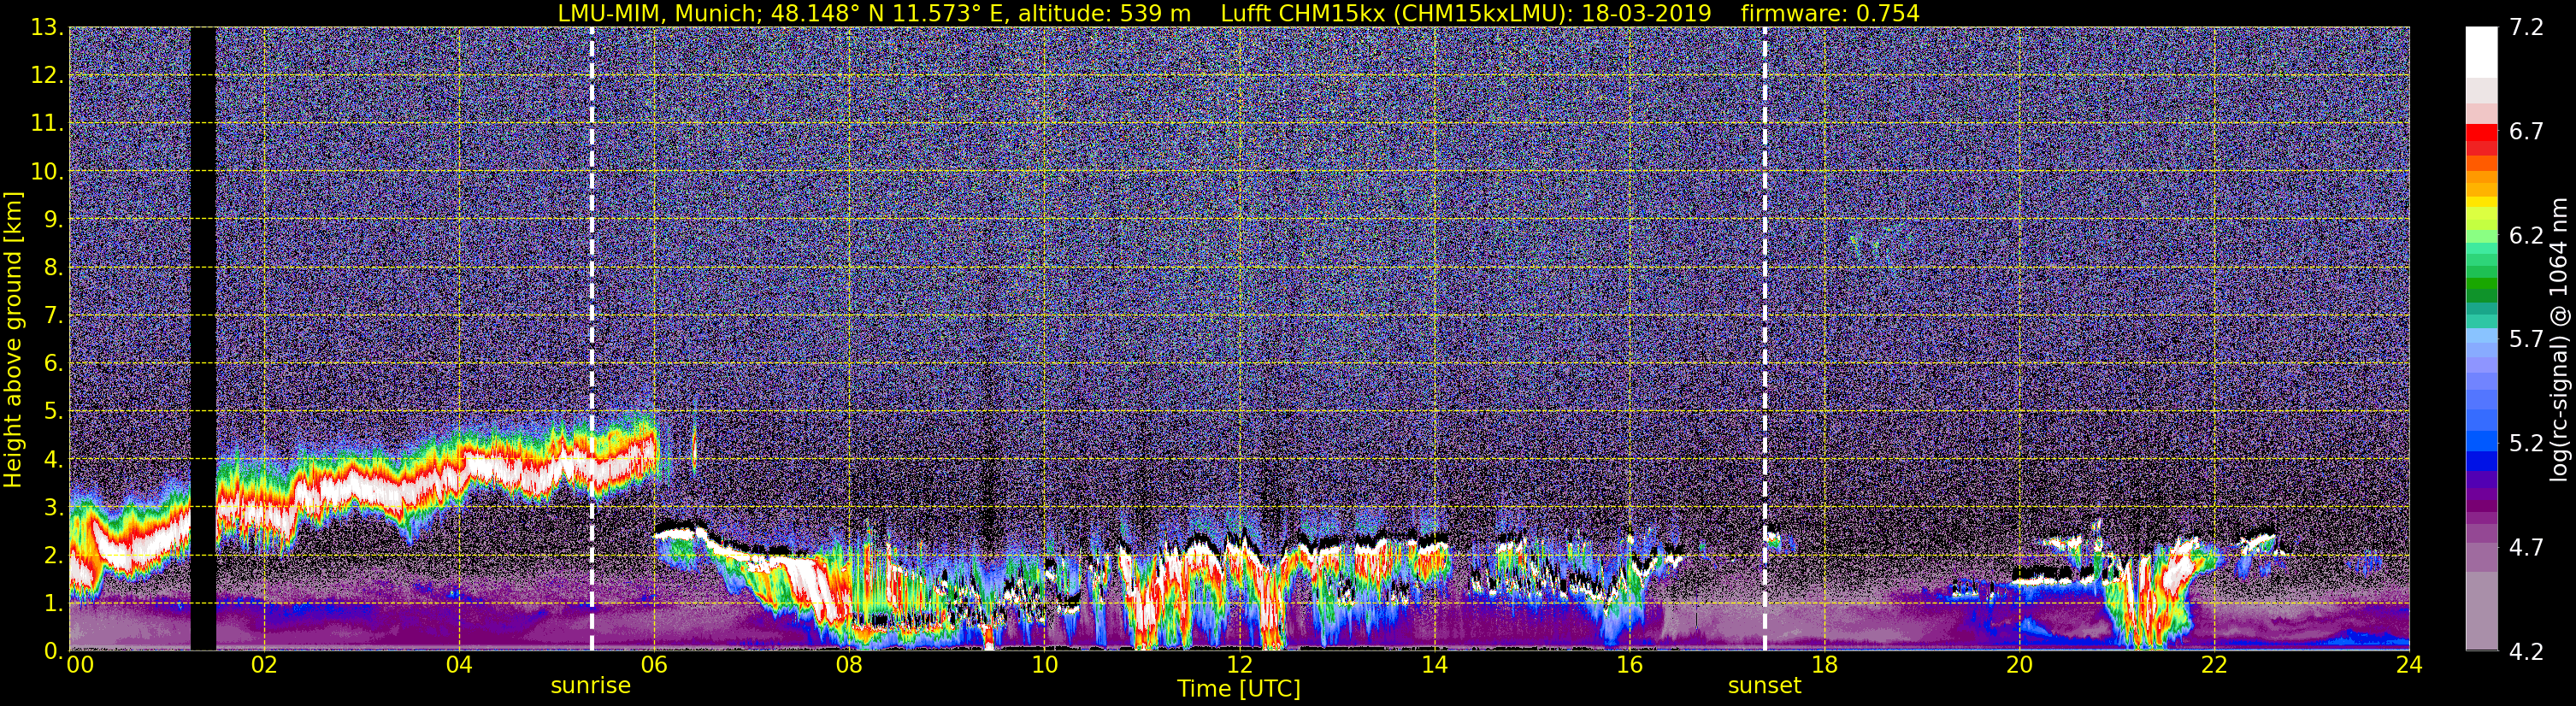This screenshot has width=2576, height=706.
Task: Click the height axis tick label 6
Action: (x=54, y=364)
